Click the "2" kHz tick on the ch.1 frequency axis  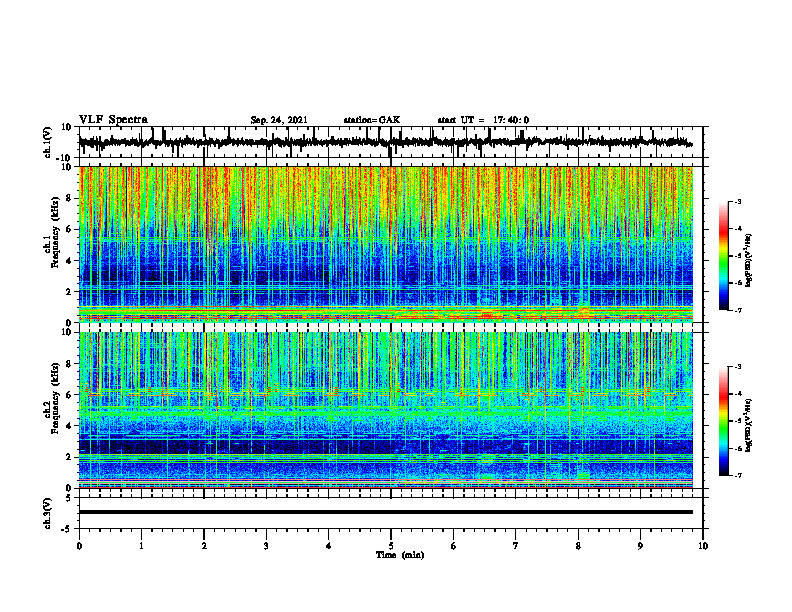tap(70, 291)
